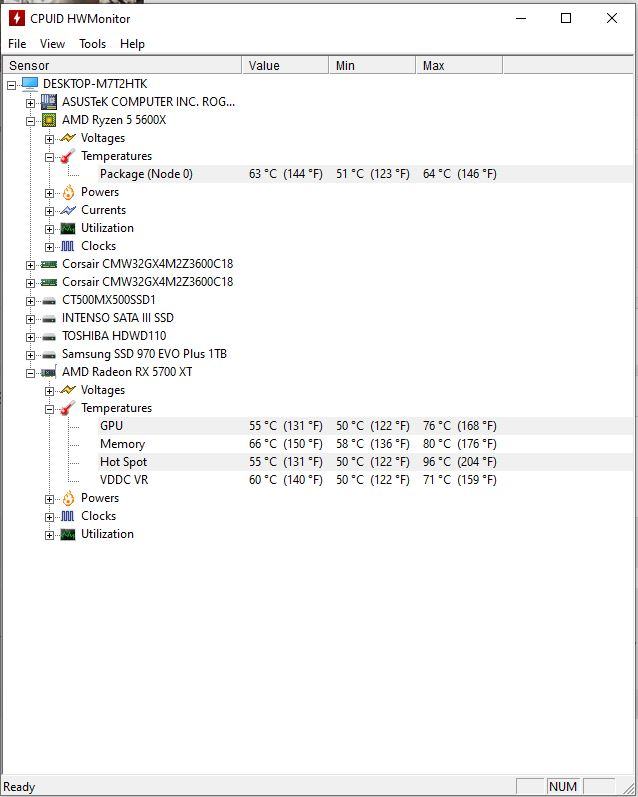Expand Clocks under Radeon RX 5700 XT
Screen dimensions: 638x797
49,517
